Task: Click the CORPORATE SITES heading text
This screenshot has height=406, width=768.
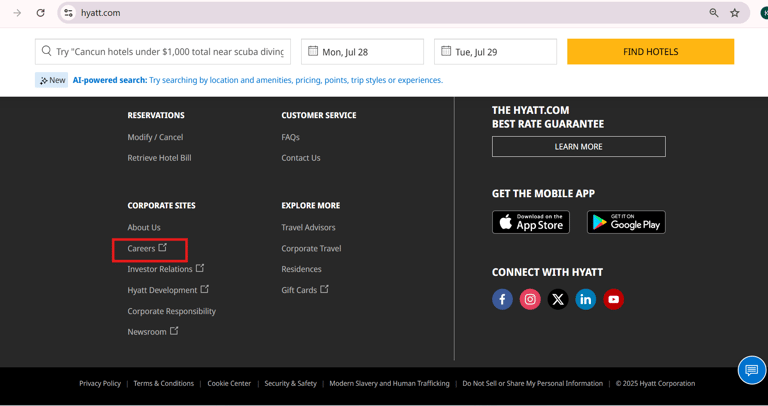Action: [x=161, y=205]
